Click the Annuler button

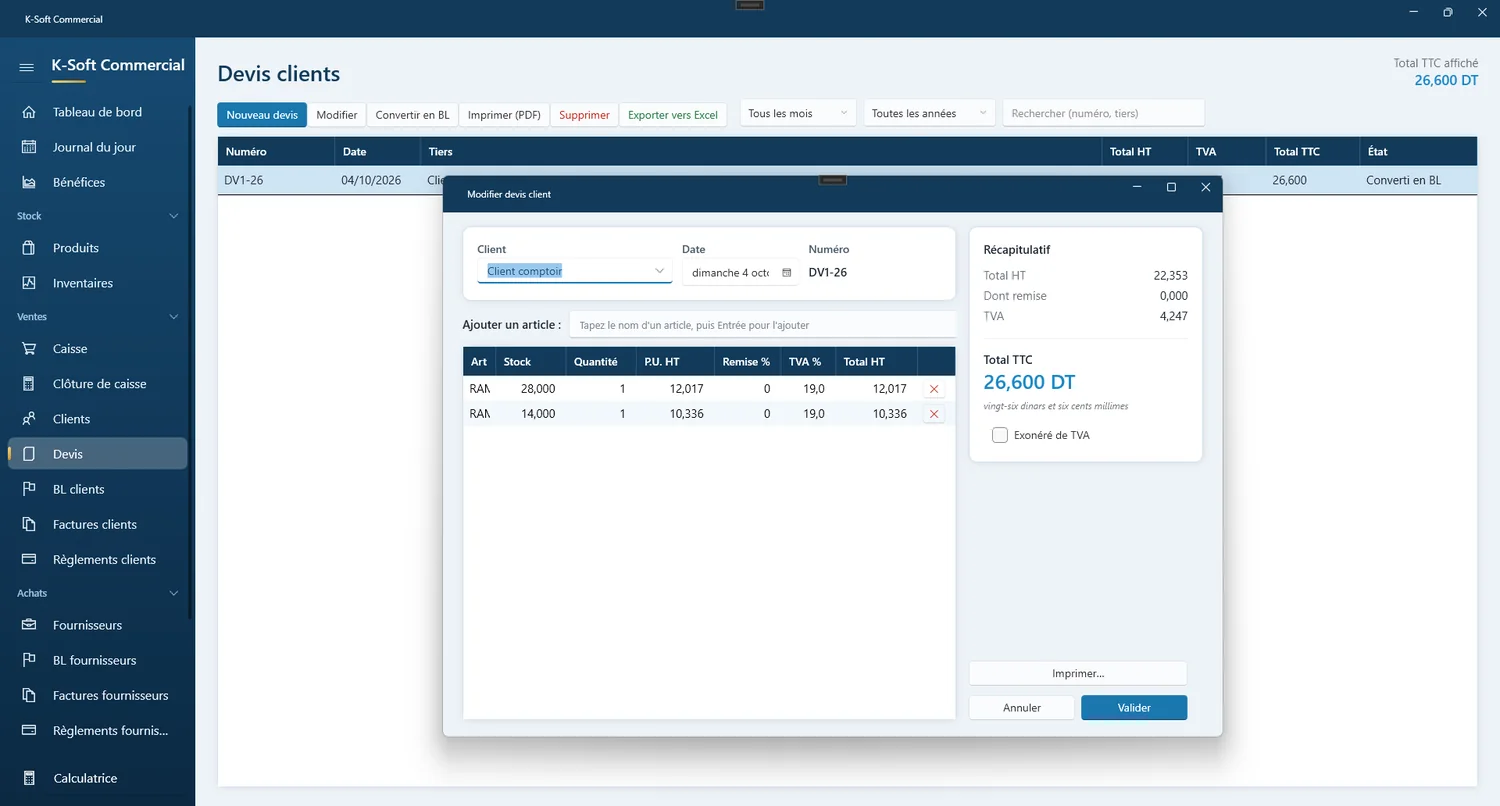click(1022, 708)
